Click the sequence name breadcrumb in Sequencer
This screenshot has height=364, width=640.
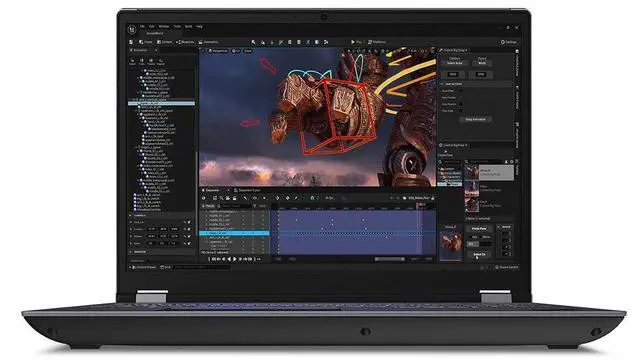pos(418,198)
